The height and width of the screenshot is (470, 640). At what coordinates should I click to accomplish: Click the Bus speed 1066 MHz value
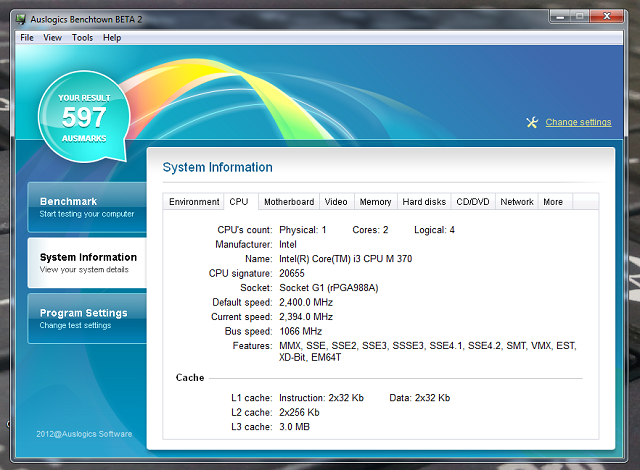click(300, 331)
